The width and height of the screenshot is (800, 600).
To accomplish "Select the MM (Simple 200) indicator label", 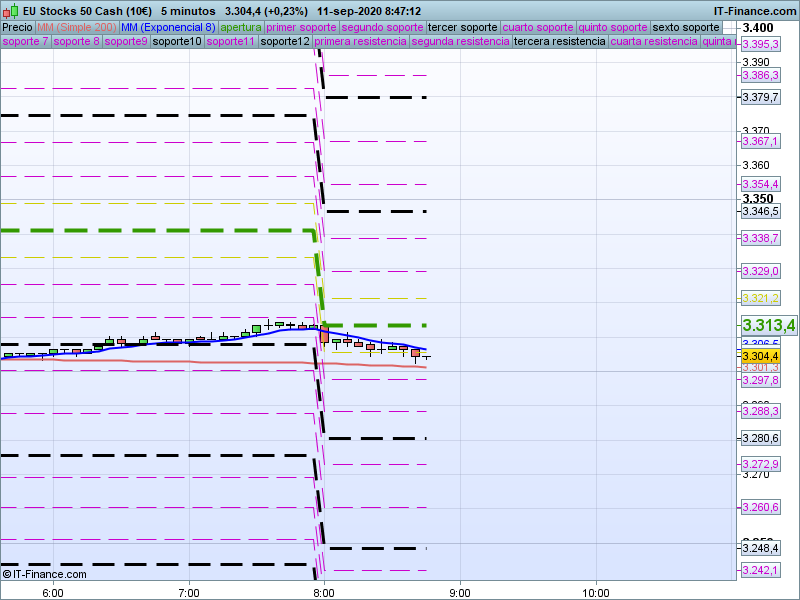I will tap(76, 27).
